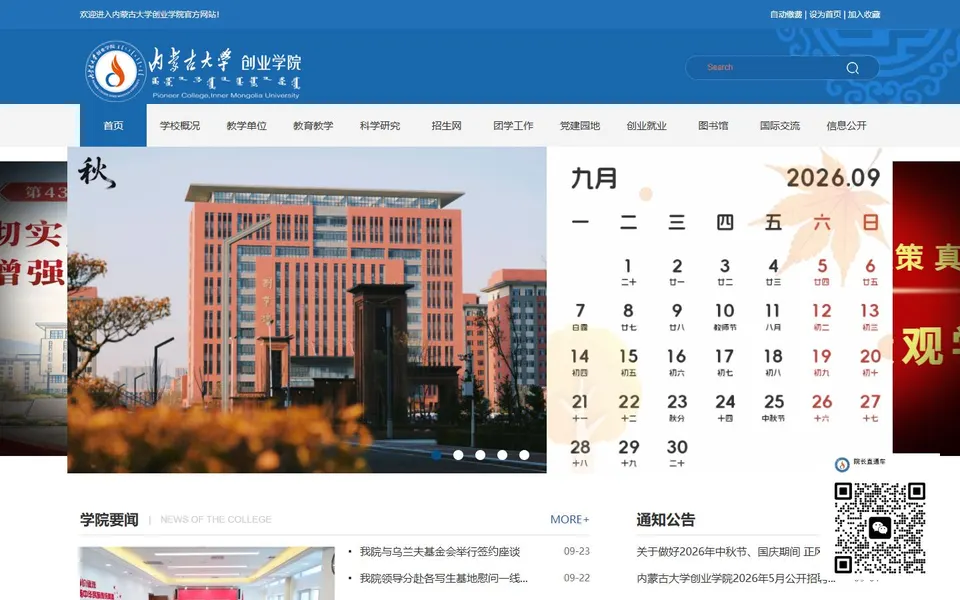Viewport: 960px width, 600px height.
Task: Visit the 招生网 navigation item
Action: coord(446,126)
